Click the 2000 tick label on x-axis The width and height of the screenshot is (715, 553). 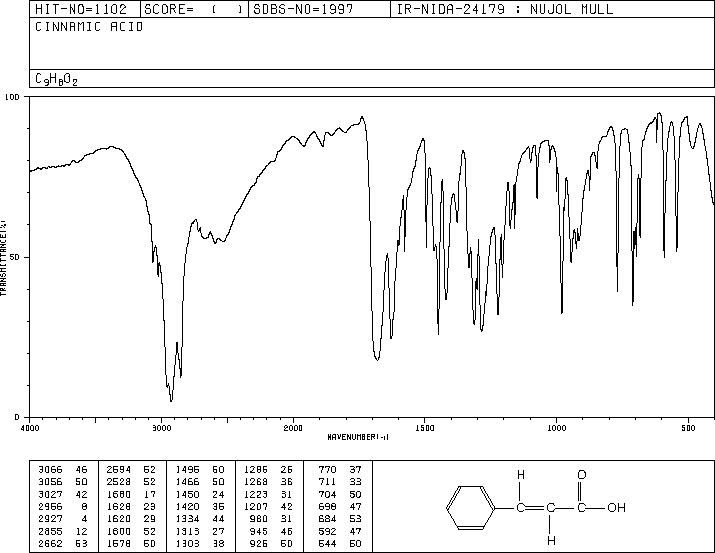(x=293, y=428)
